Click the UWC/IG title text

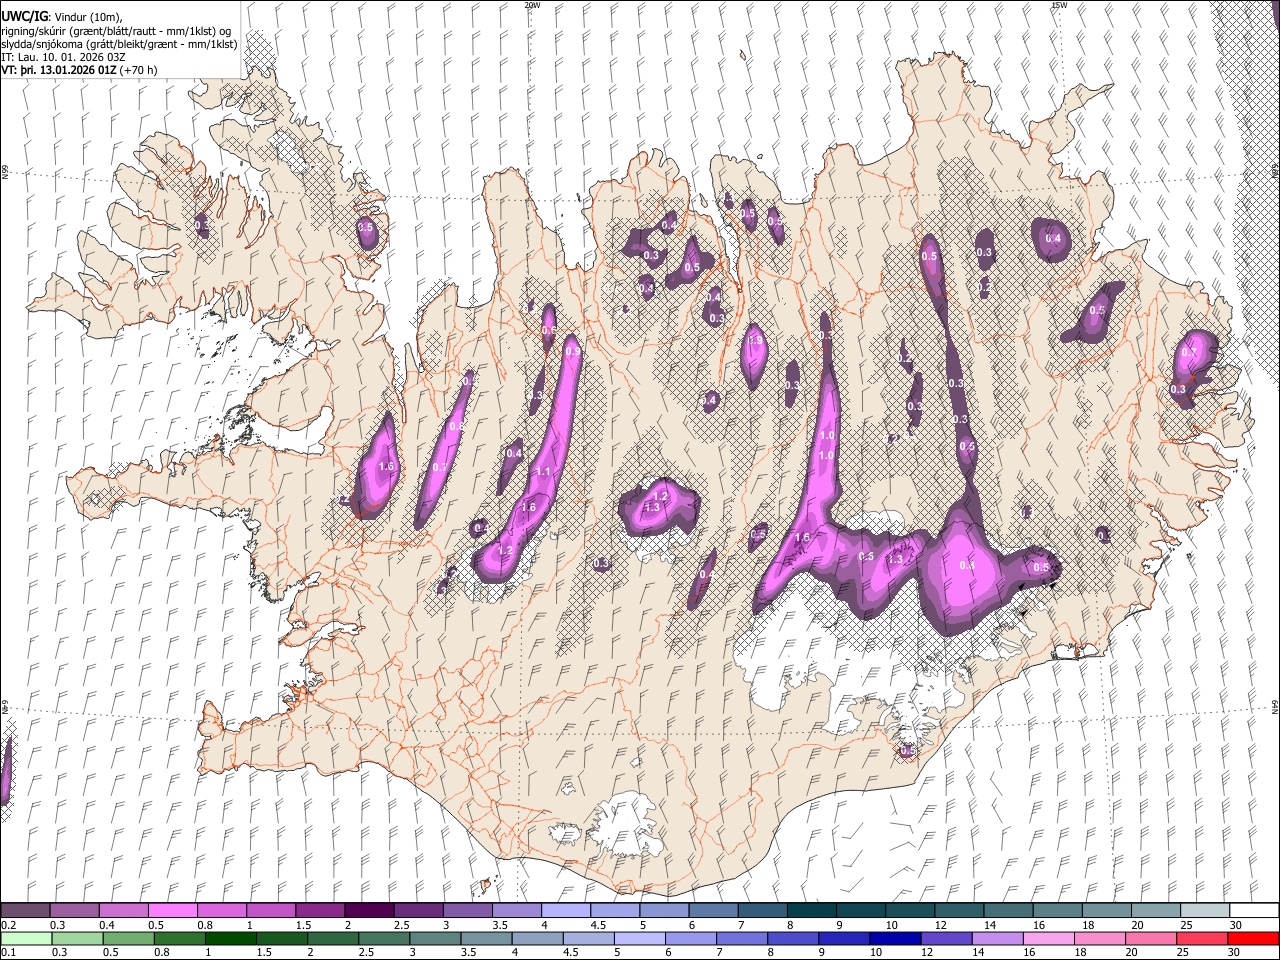[x=23, y=17]
